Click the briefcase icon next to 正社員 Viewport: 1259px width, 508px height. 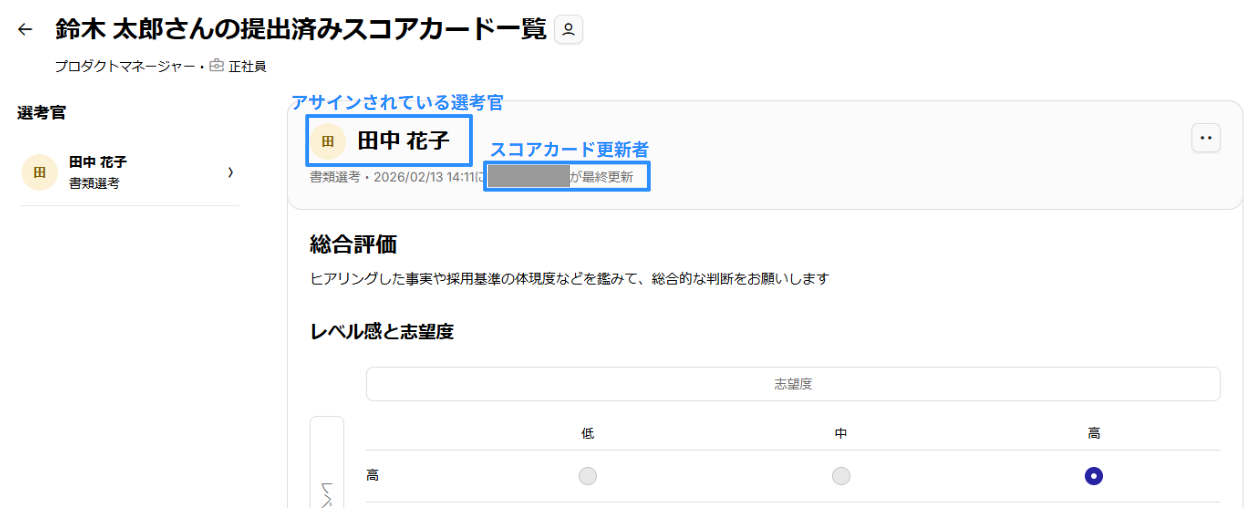click(x=216, y=66)
